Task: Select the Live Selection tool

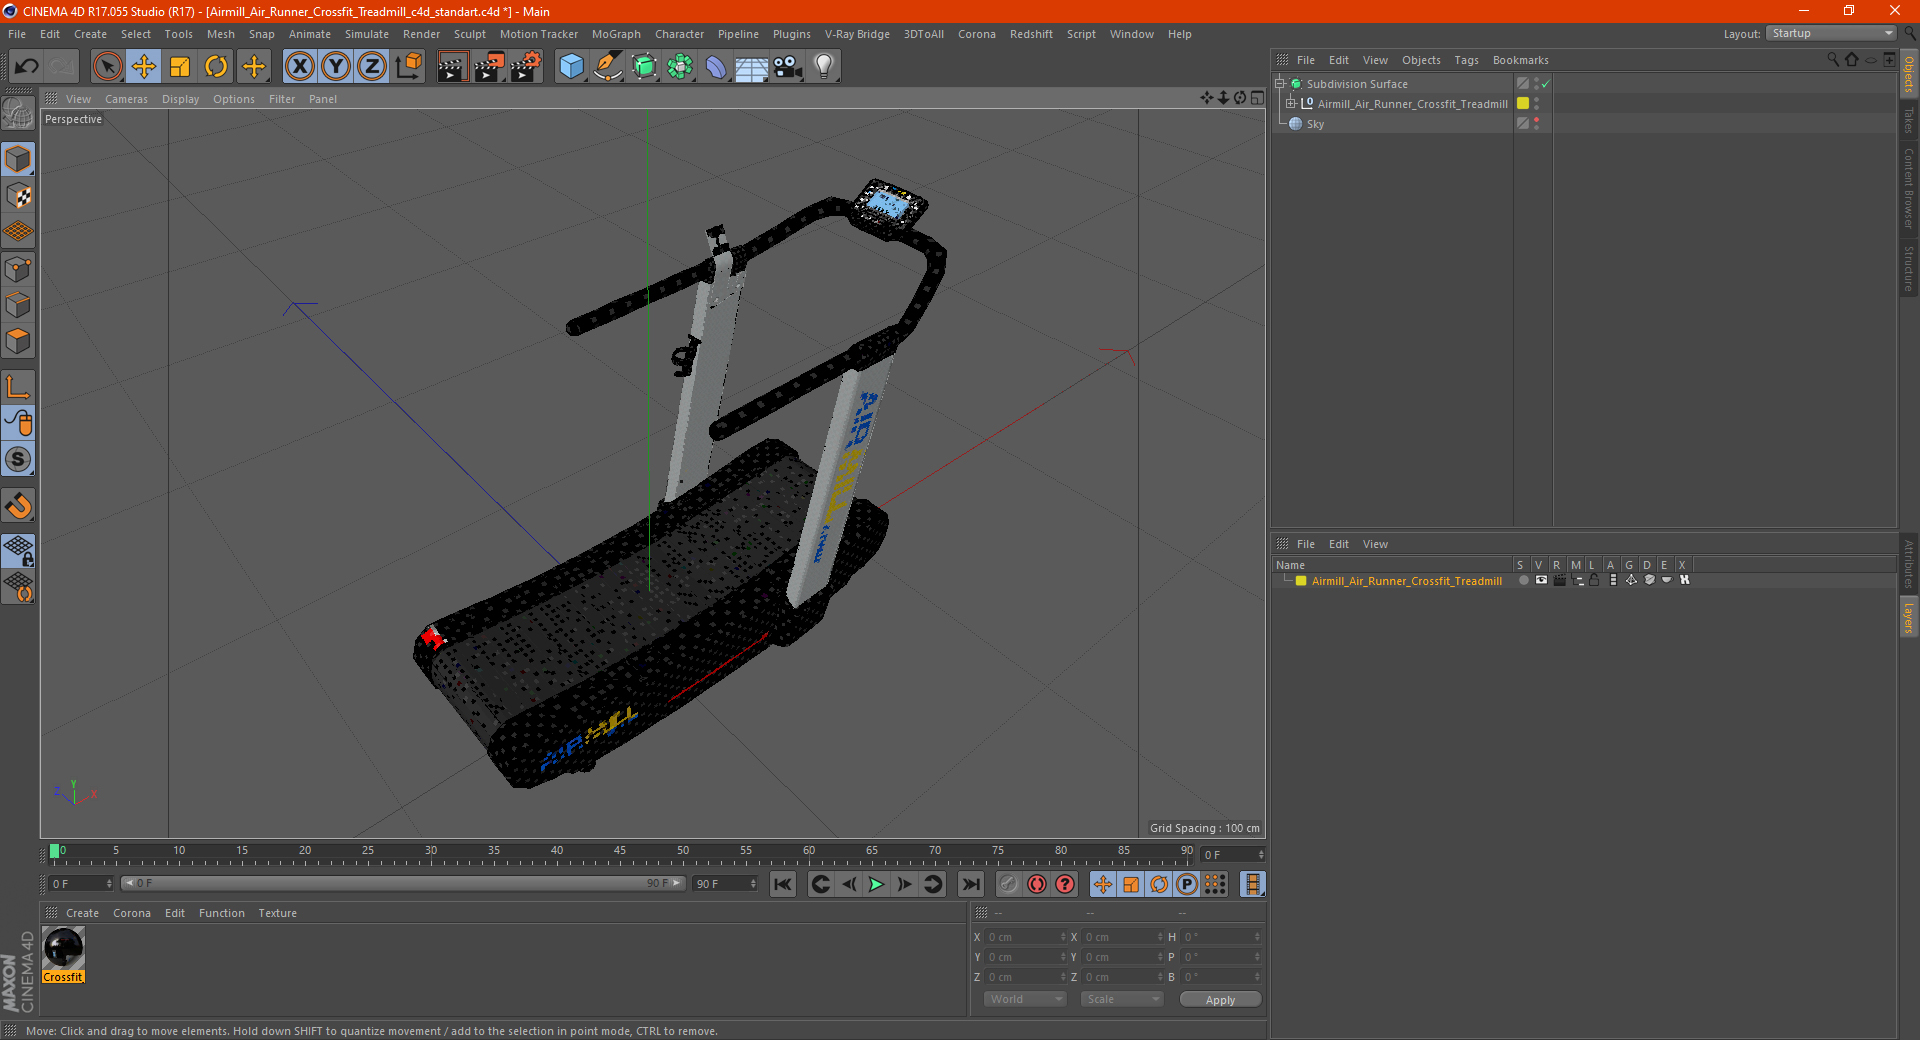Action: click(x=107, y=67)
